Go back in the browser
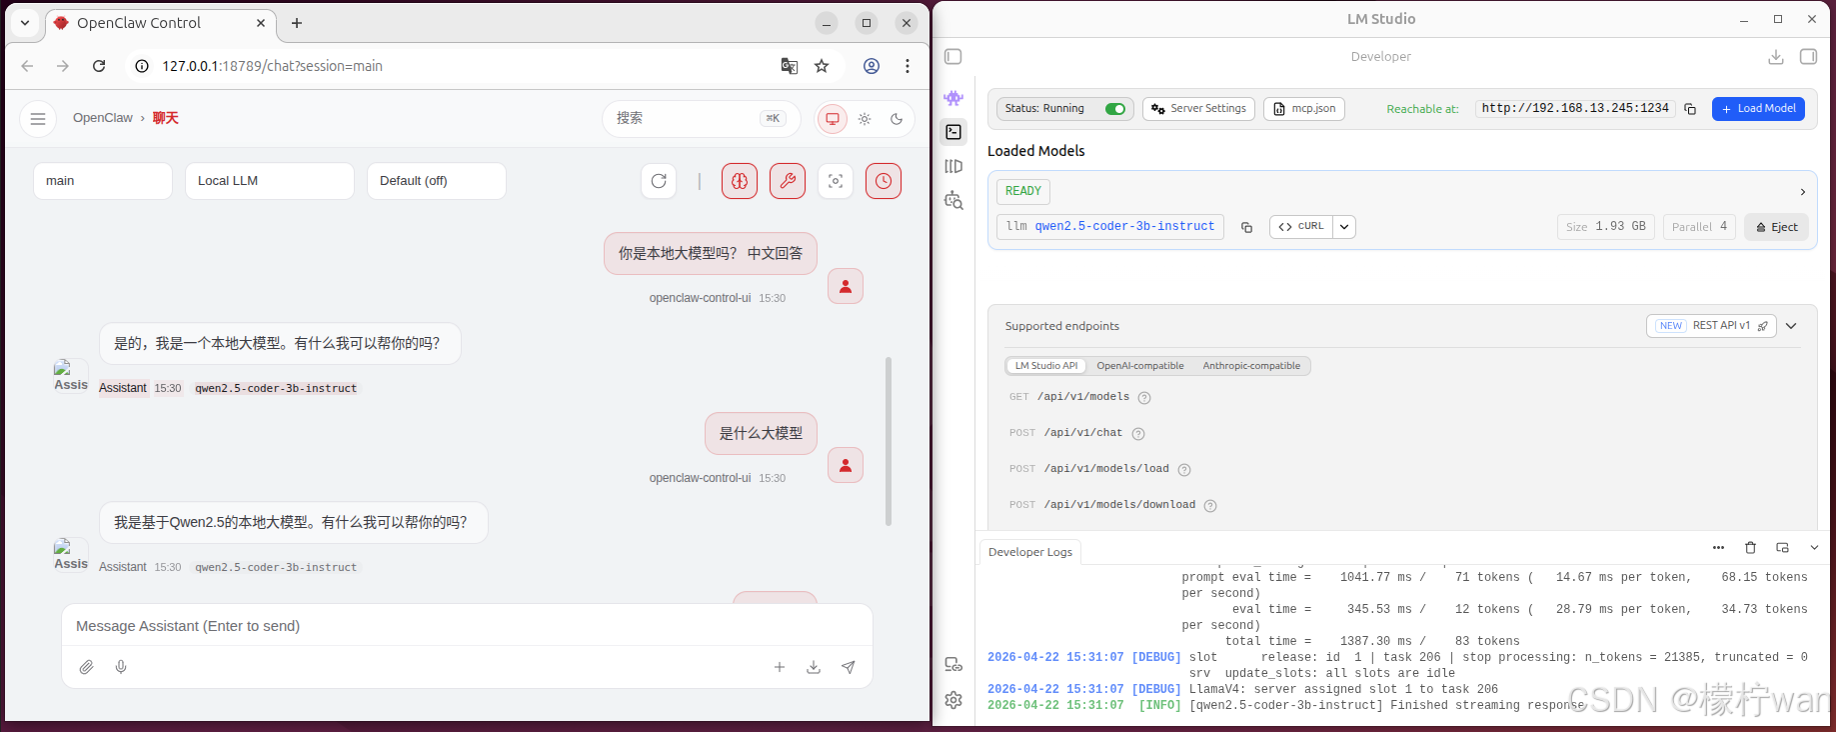Viewport: 1836px width, 732px height. click(x=27, y=66)
